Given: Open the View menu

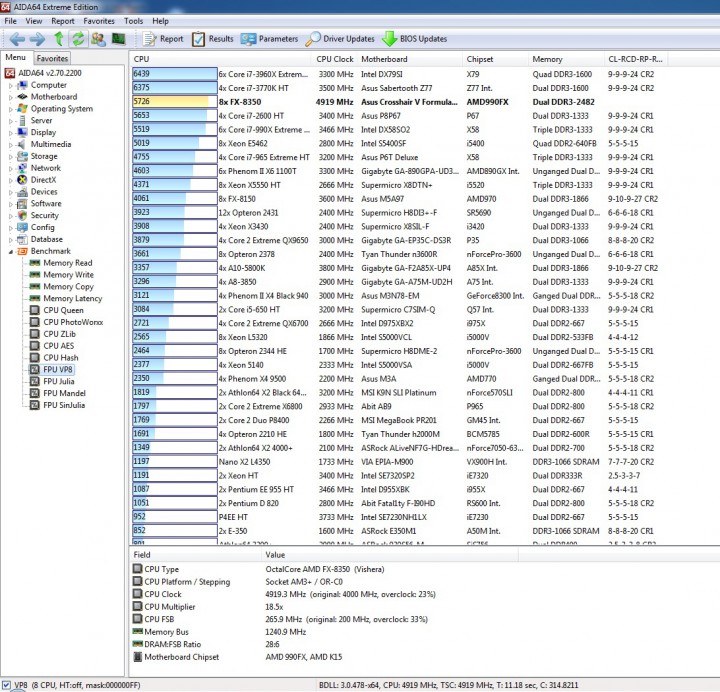Looking at the screenshot, I should tap(34, 21).
